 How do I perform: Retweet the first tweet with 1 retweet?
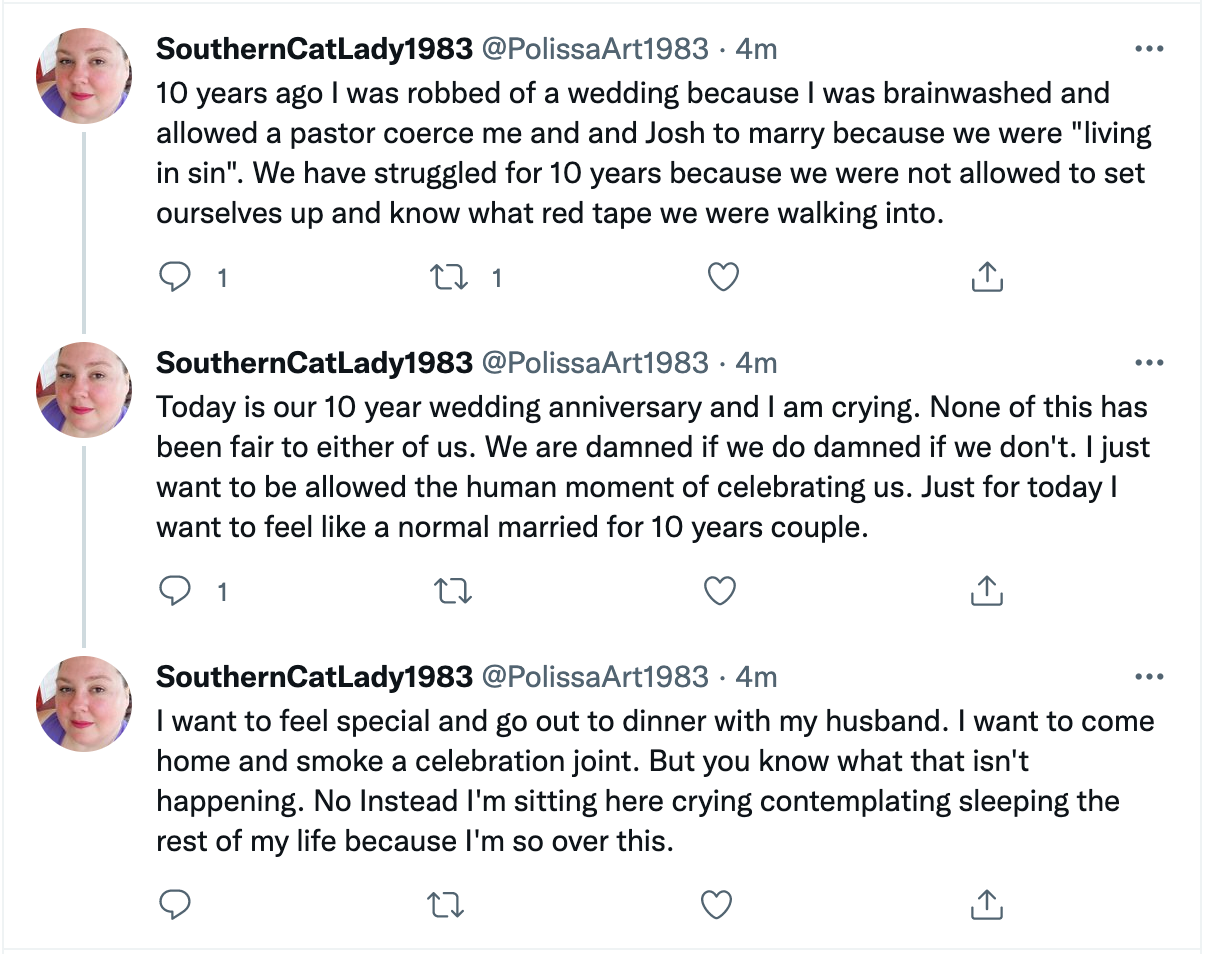pyautogui.click(x=449, y=277)
